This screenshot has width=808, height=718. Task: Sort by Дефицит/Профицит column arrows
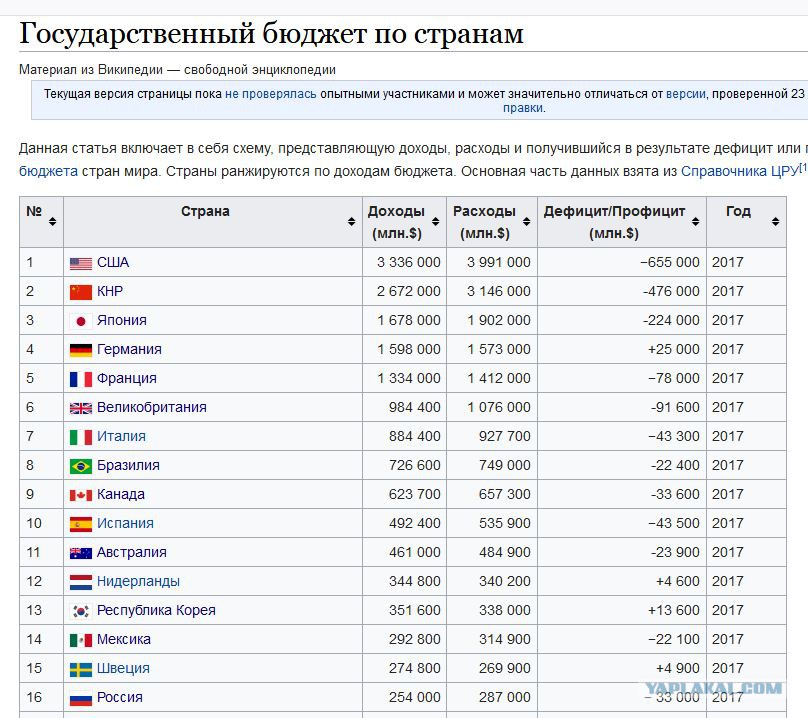click(695, 222)
